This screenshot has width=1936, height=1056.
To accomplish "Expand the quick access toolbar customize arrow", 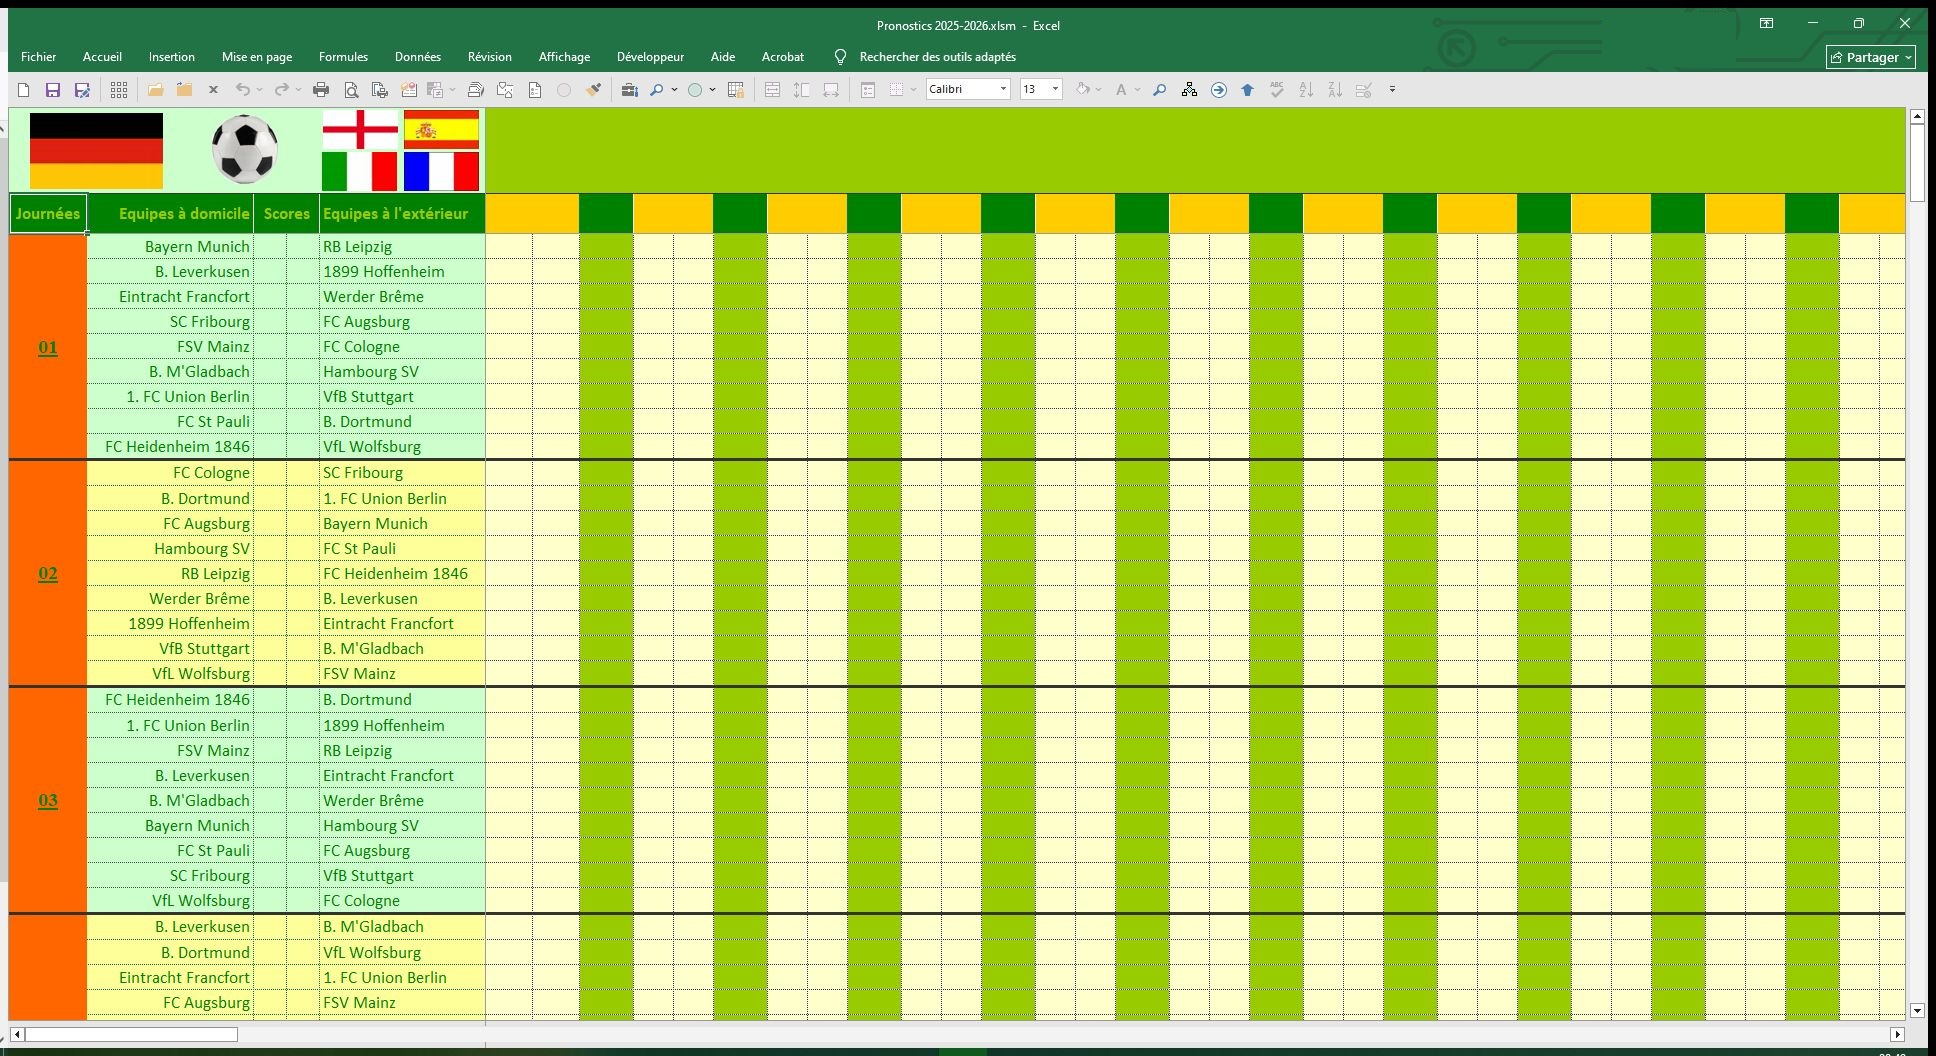I will [x=1392, y=90].
